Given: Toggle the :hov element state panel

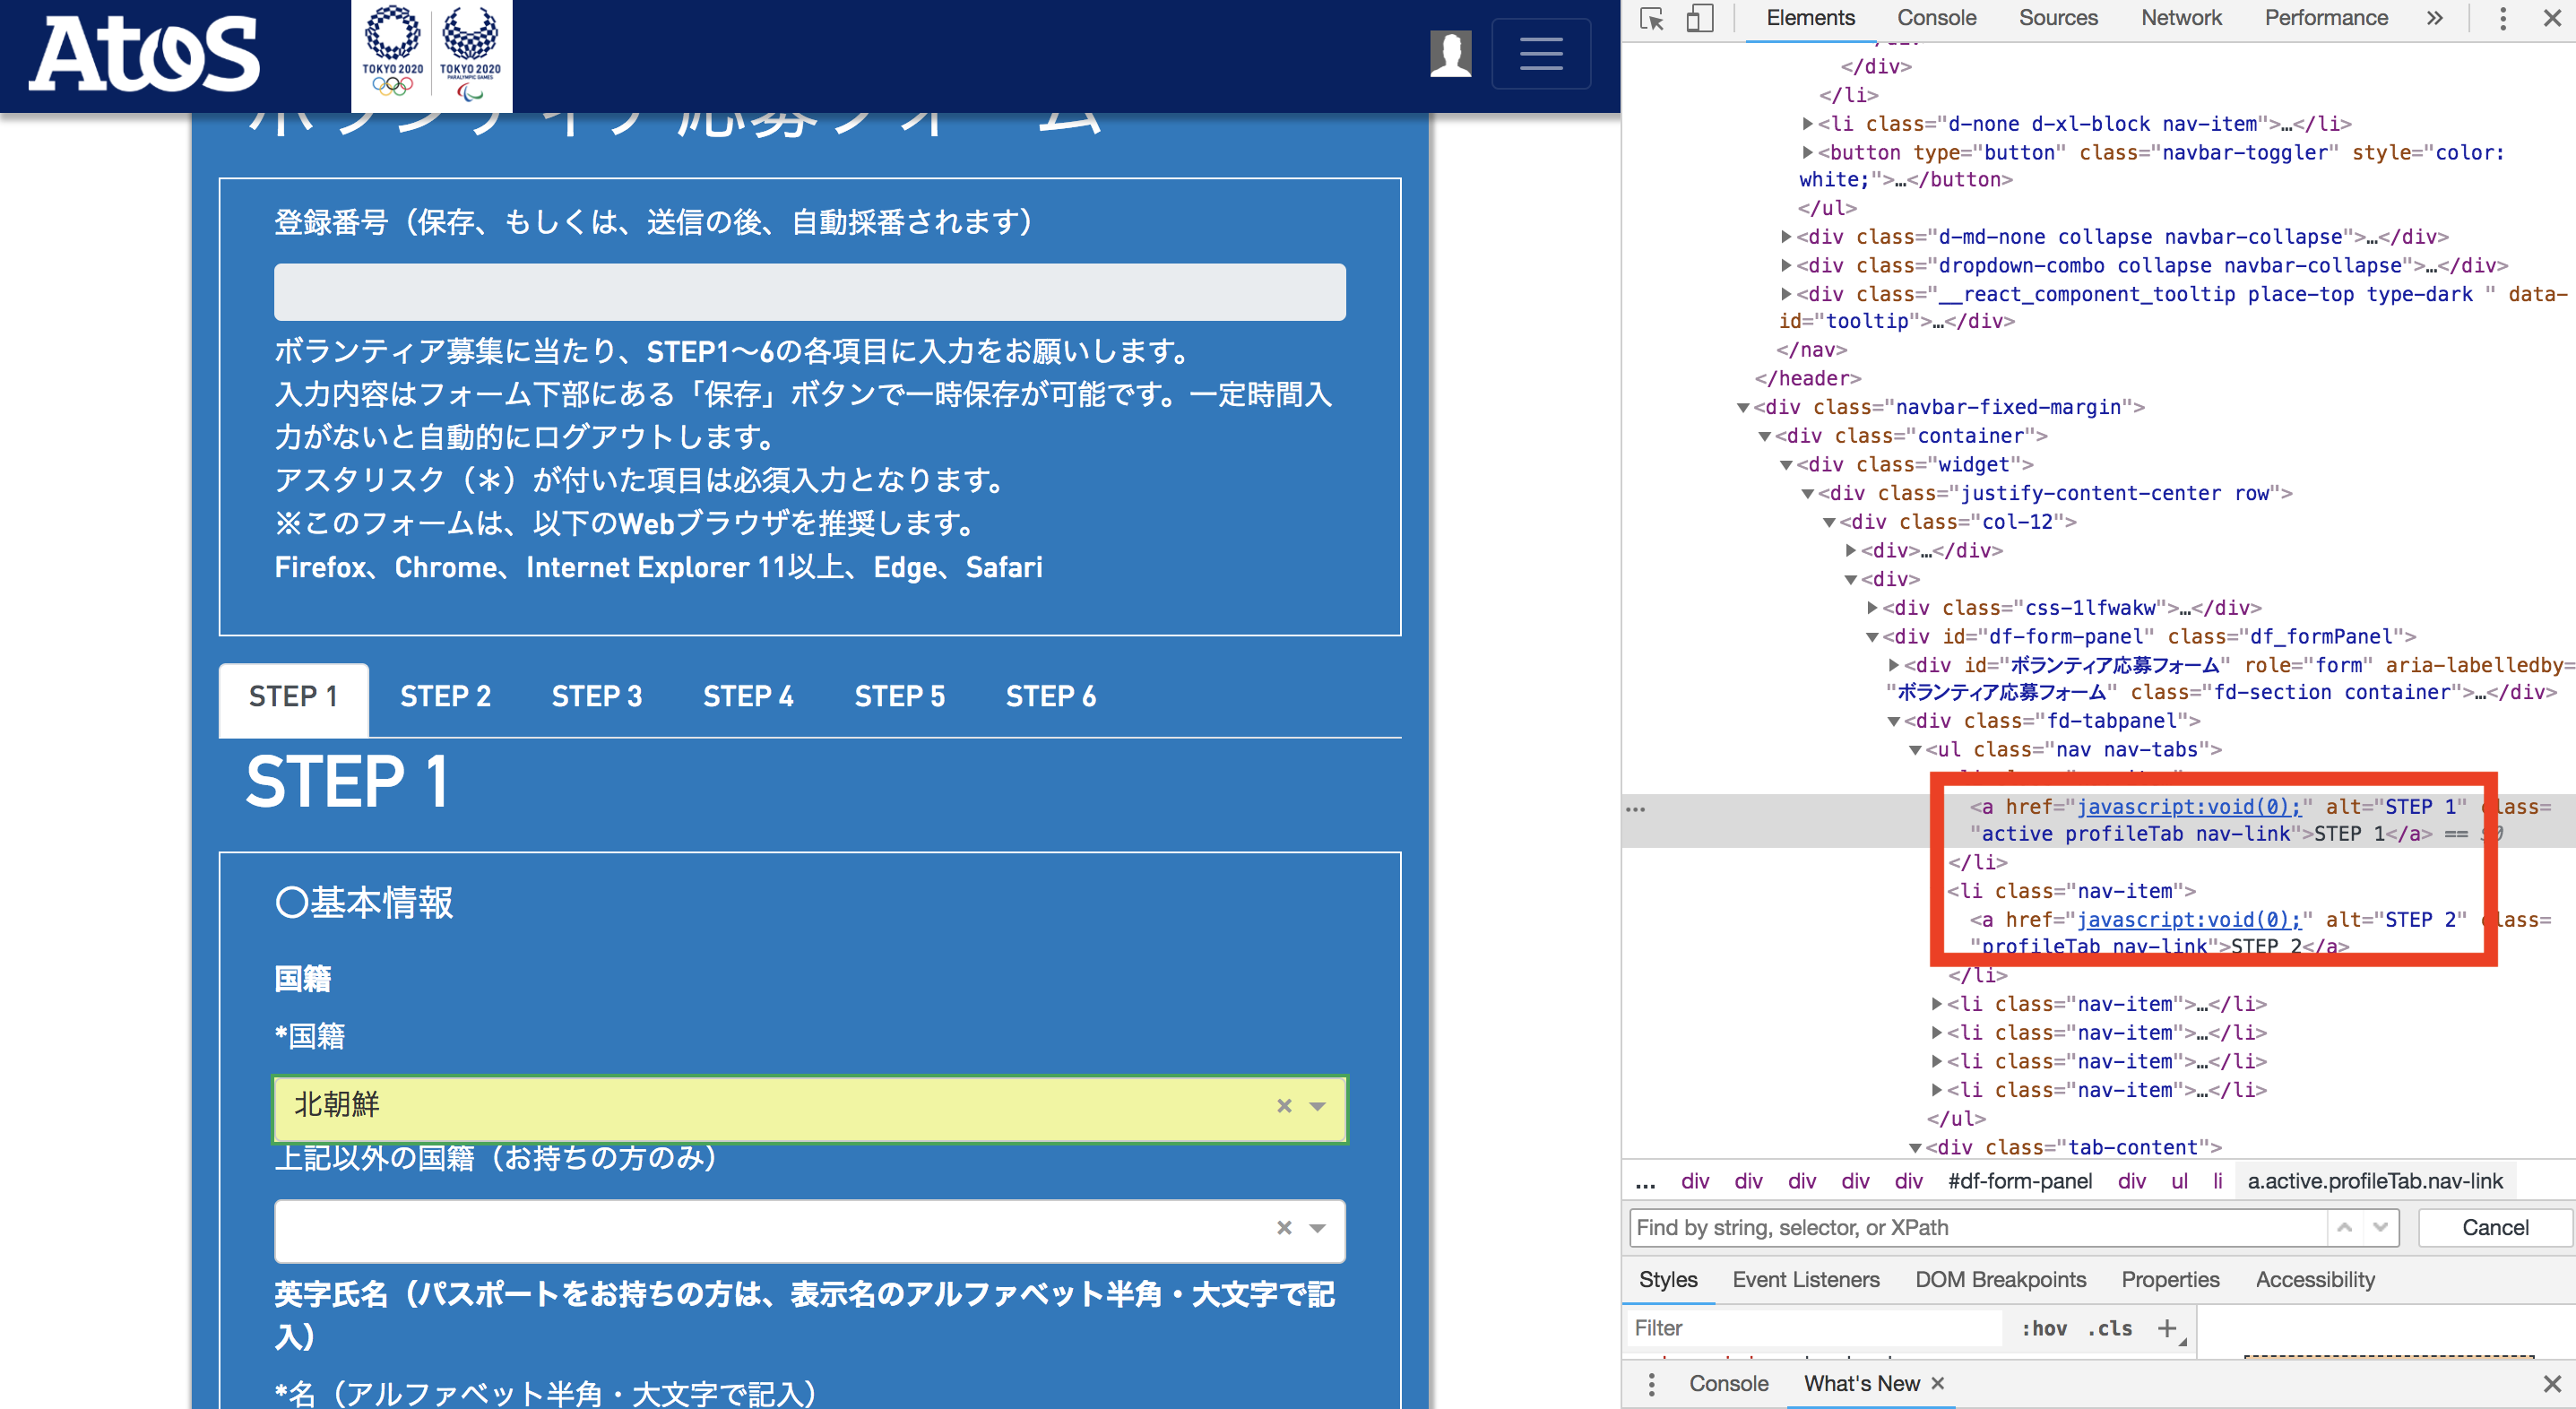Looking at the screenshot, I should [2046, 1328].
